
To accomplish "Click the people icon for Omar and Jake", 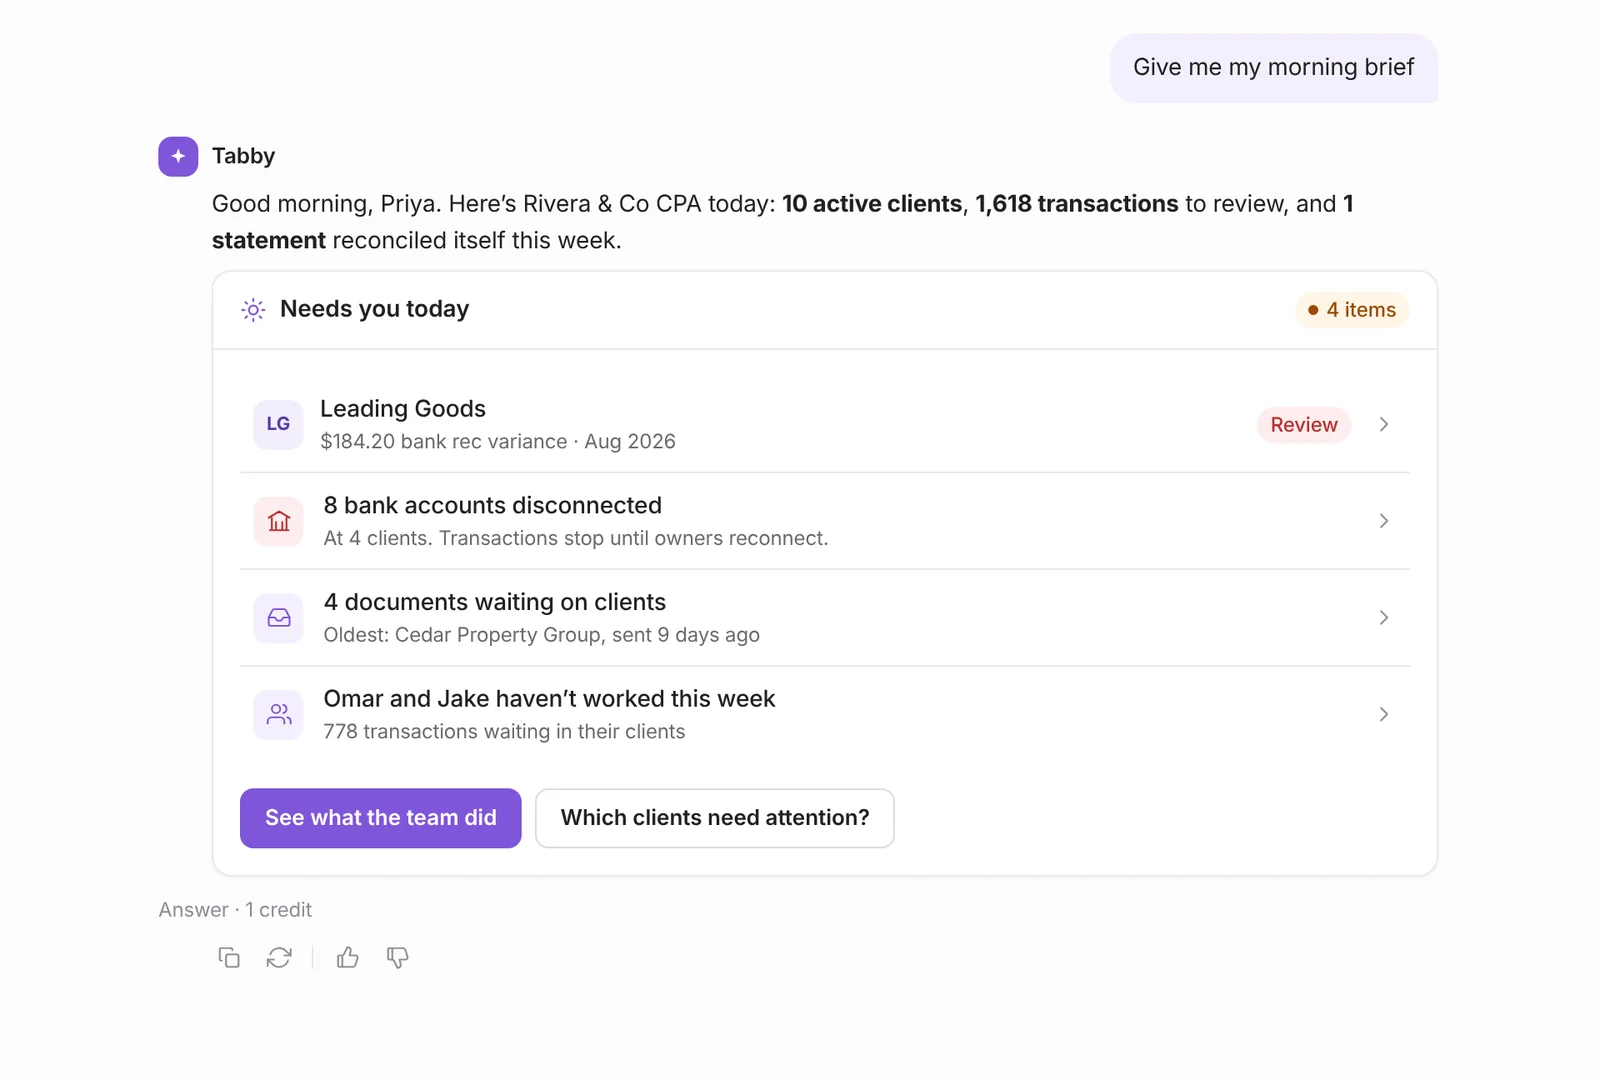I will click(278, 714).
